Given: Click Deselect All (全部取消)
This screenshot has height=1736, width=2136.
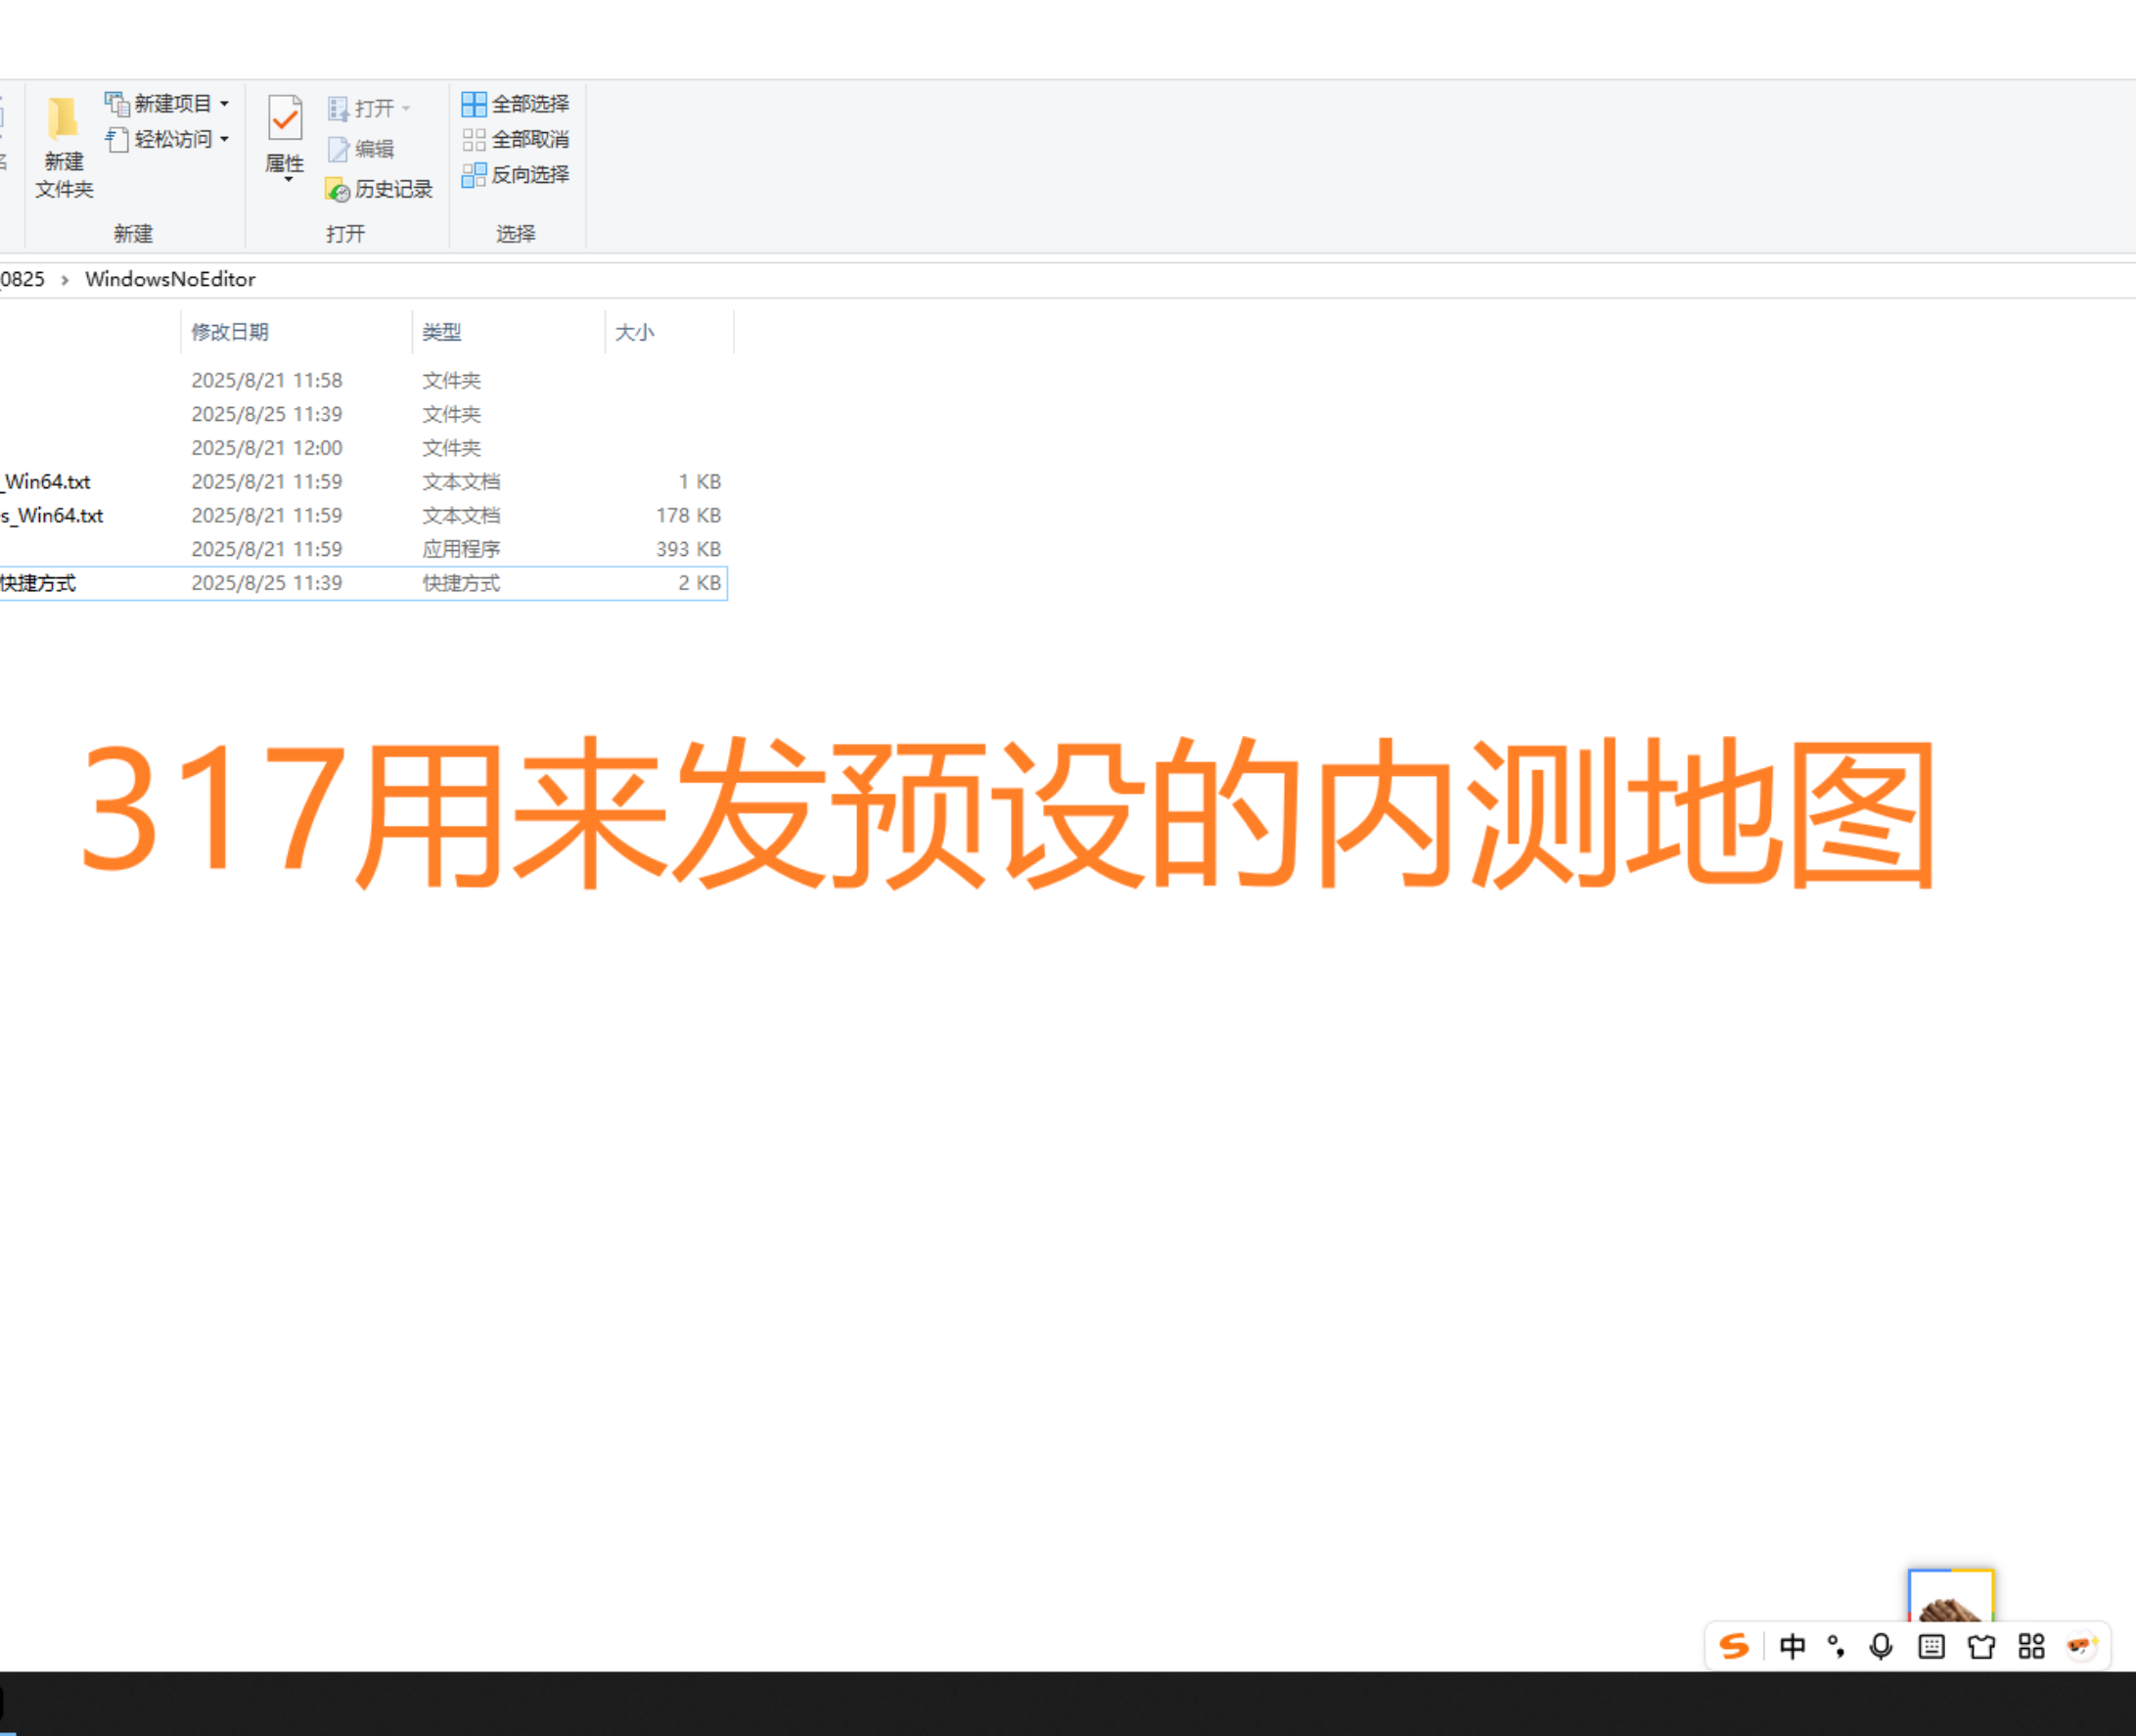Looking at the screenshot, I should (x=516, y=139).
